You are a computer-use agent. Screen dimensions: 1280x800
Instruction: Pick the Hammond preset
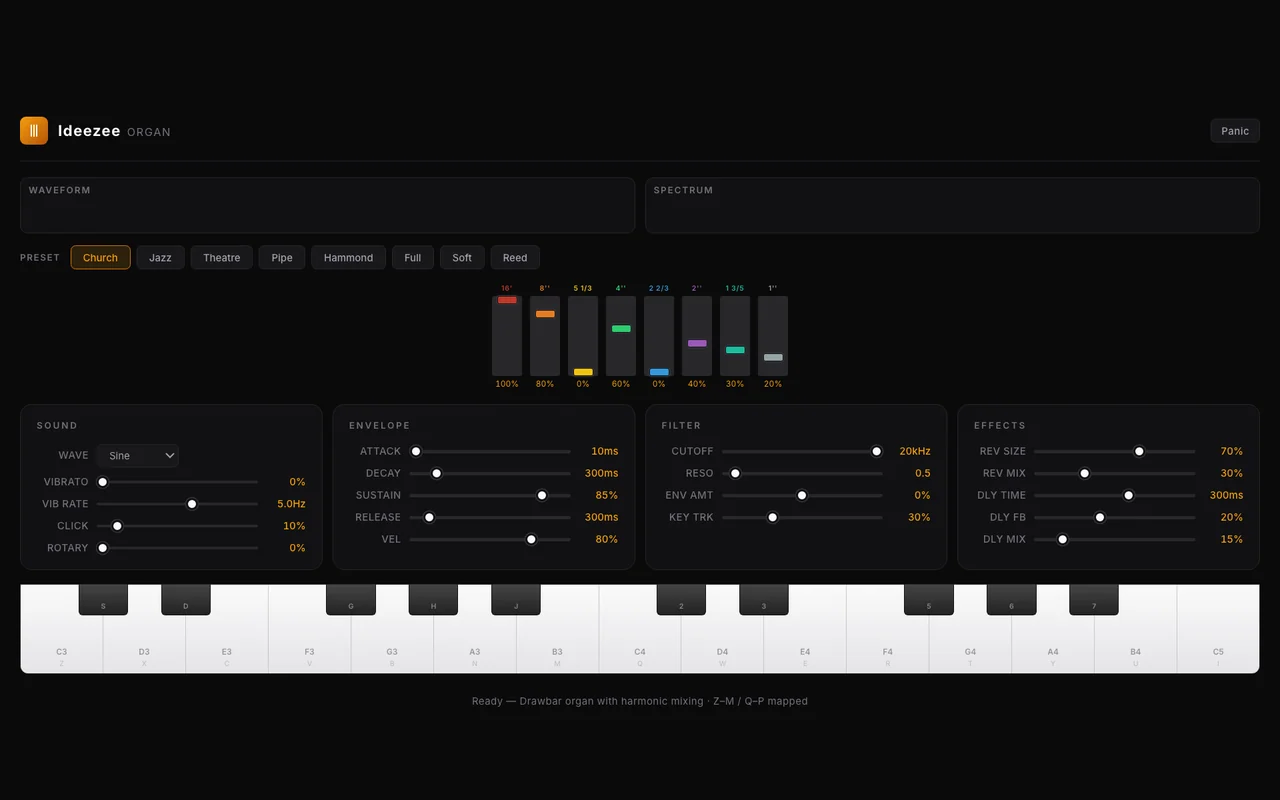coord(348,258)
